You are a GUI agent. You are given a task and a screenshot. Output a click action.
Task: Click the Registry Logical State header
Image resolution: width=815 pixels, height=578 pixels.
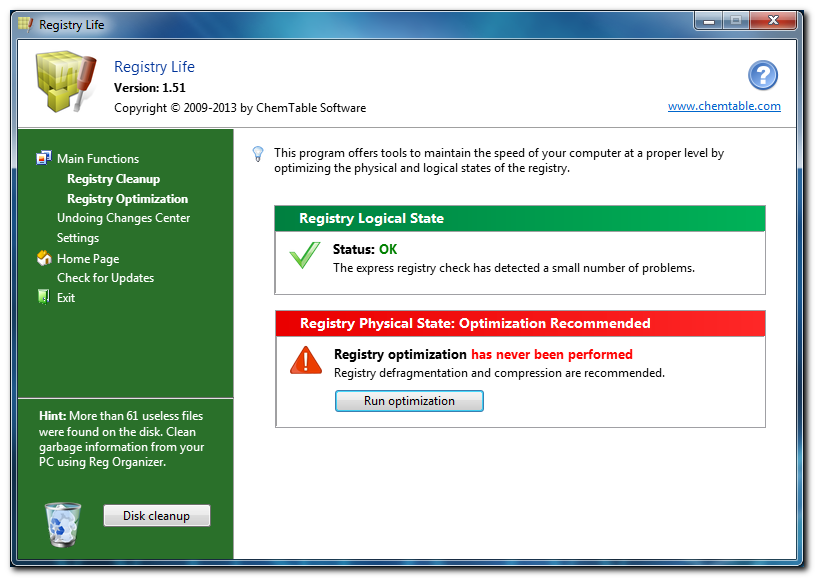click(x=520, y=218)
